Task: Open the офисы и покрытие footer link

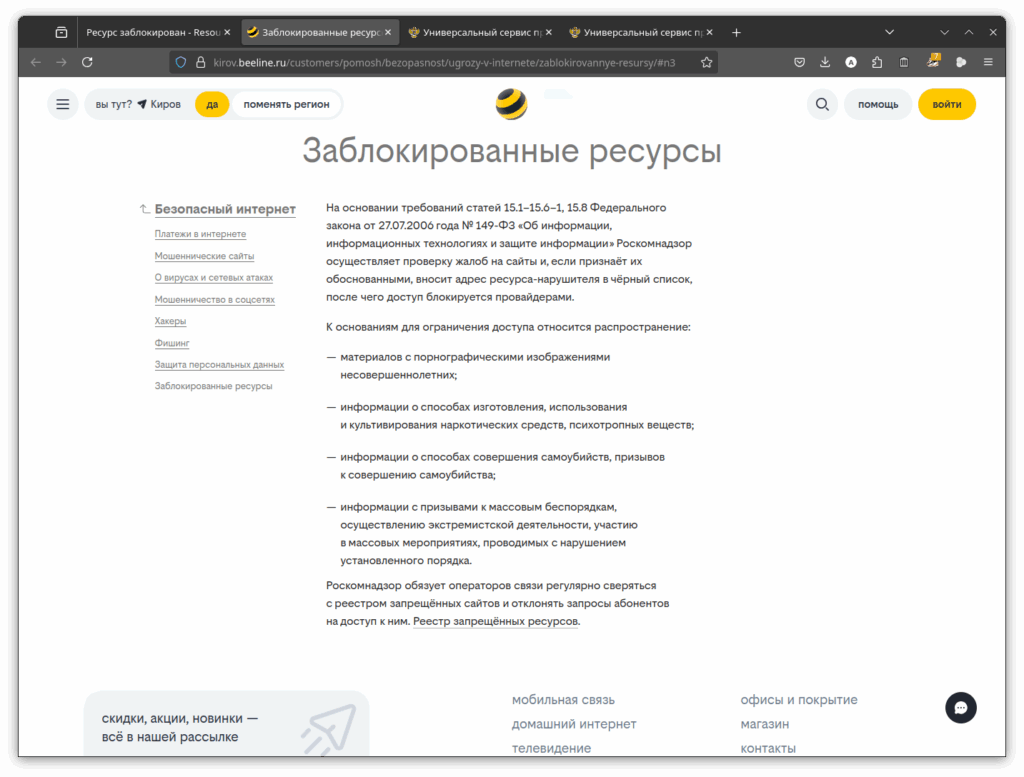Action: click(799, 700)
